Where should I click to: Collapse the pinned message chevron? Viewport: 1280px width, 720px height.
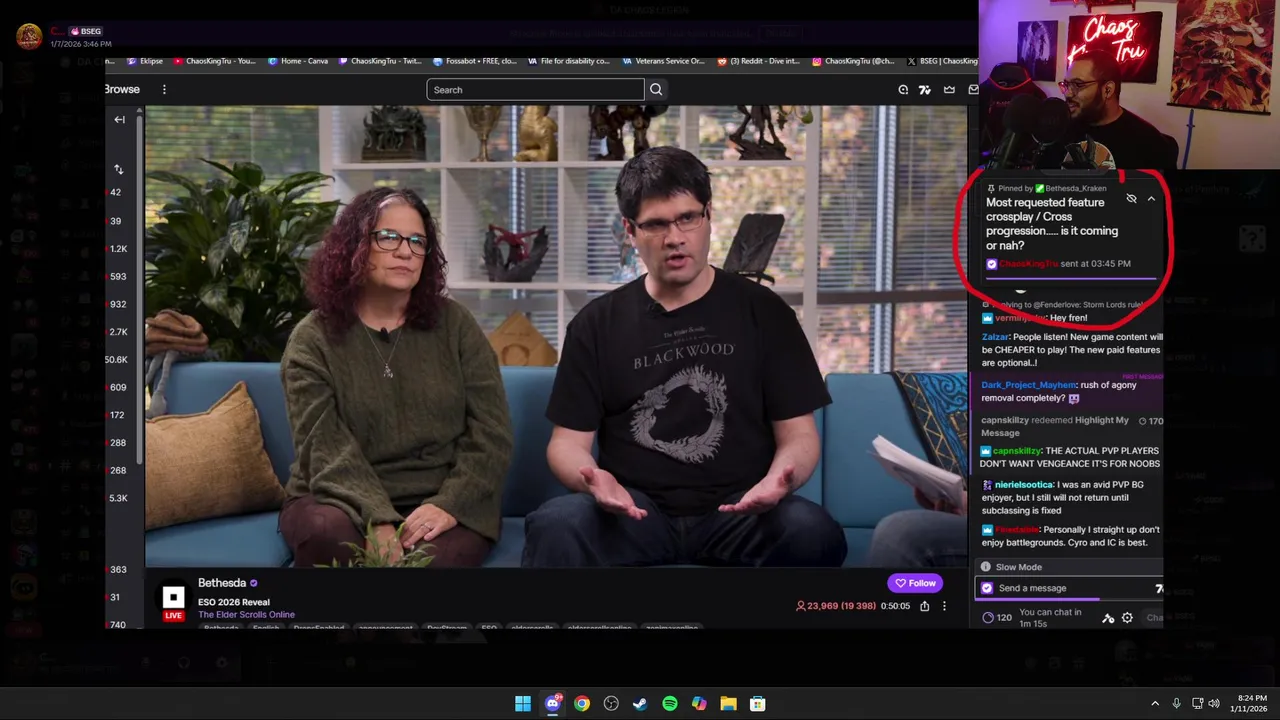(1151, 199)
